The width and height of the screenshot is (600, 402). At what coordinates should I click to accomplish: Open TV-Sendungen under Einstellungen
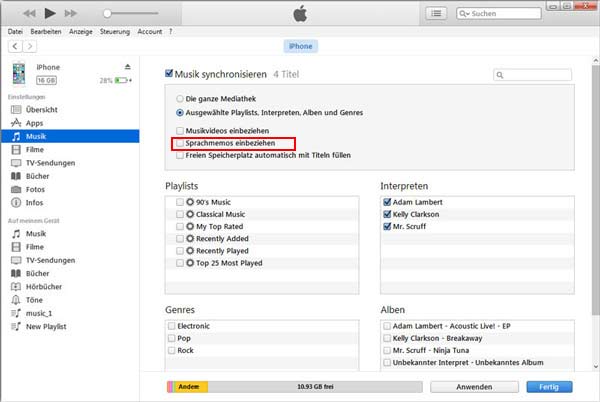(70, 163)
